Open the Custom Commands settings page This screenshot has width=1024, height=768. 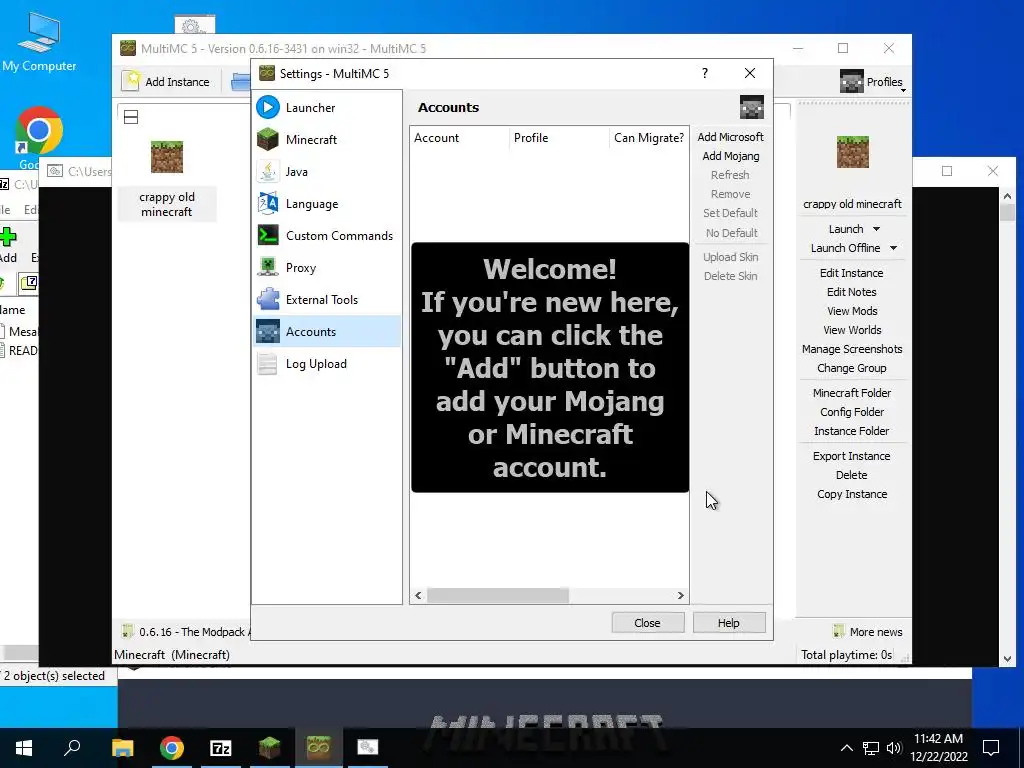pyautogui.click(x=327, y=235)
